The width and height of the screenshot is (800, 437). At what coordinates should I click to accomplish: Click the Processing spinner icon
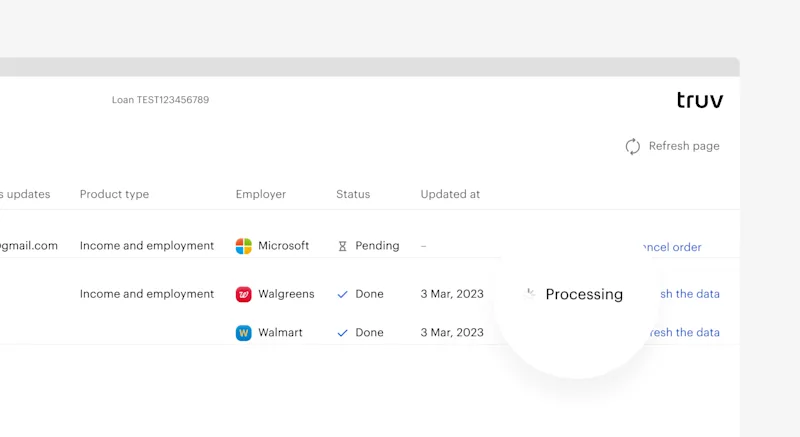pyautogui.click(x=530, y=294)
